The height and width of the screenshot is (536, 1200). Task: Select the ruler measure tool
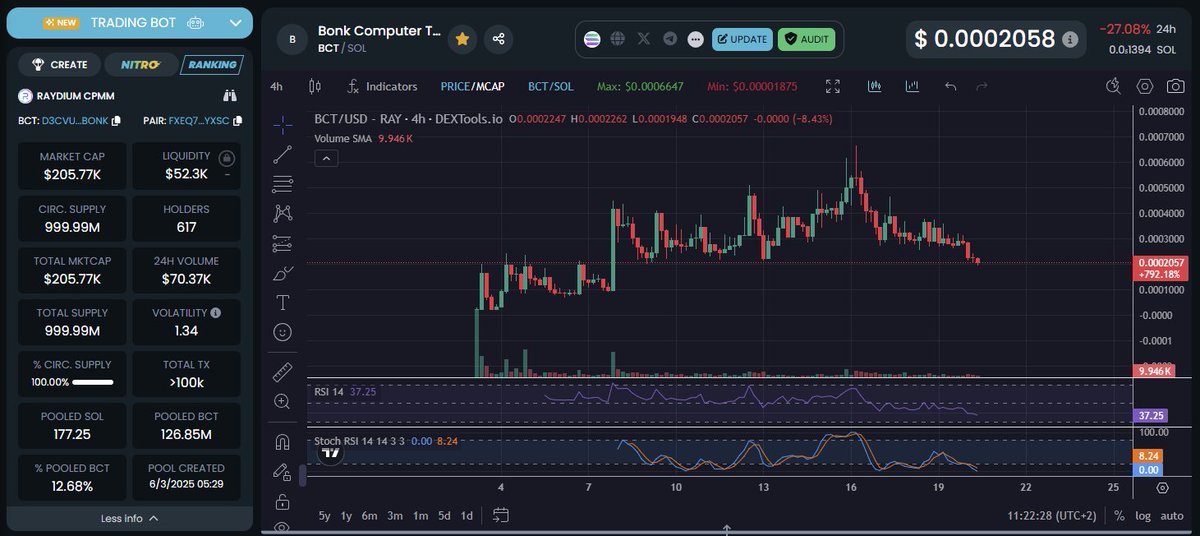click(x=282, y=372)
